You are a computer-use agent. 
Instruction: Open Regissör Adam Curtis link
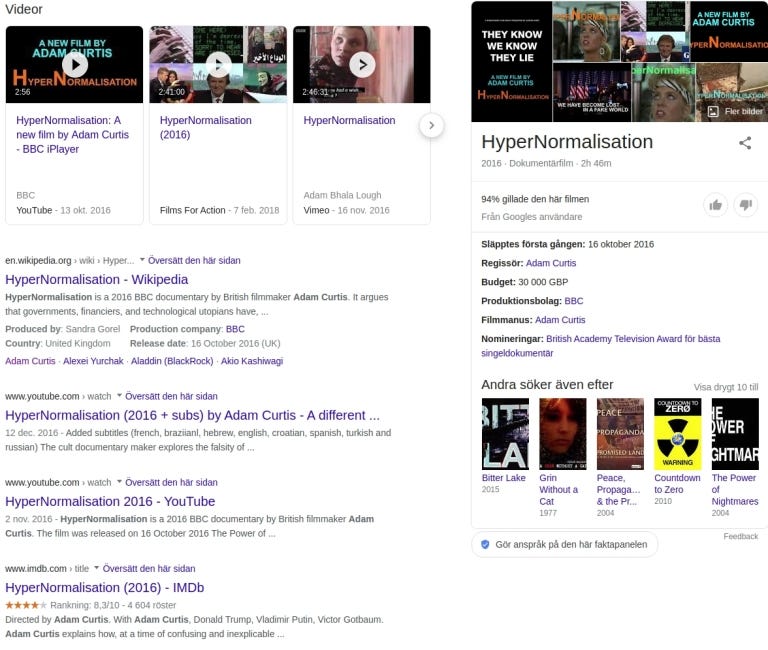pos(551,263)
